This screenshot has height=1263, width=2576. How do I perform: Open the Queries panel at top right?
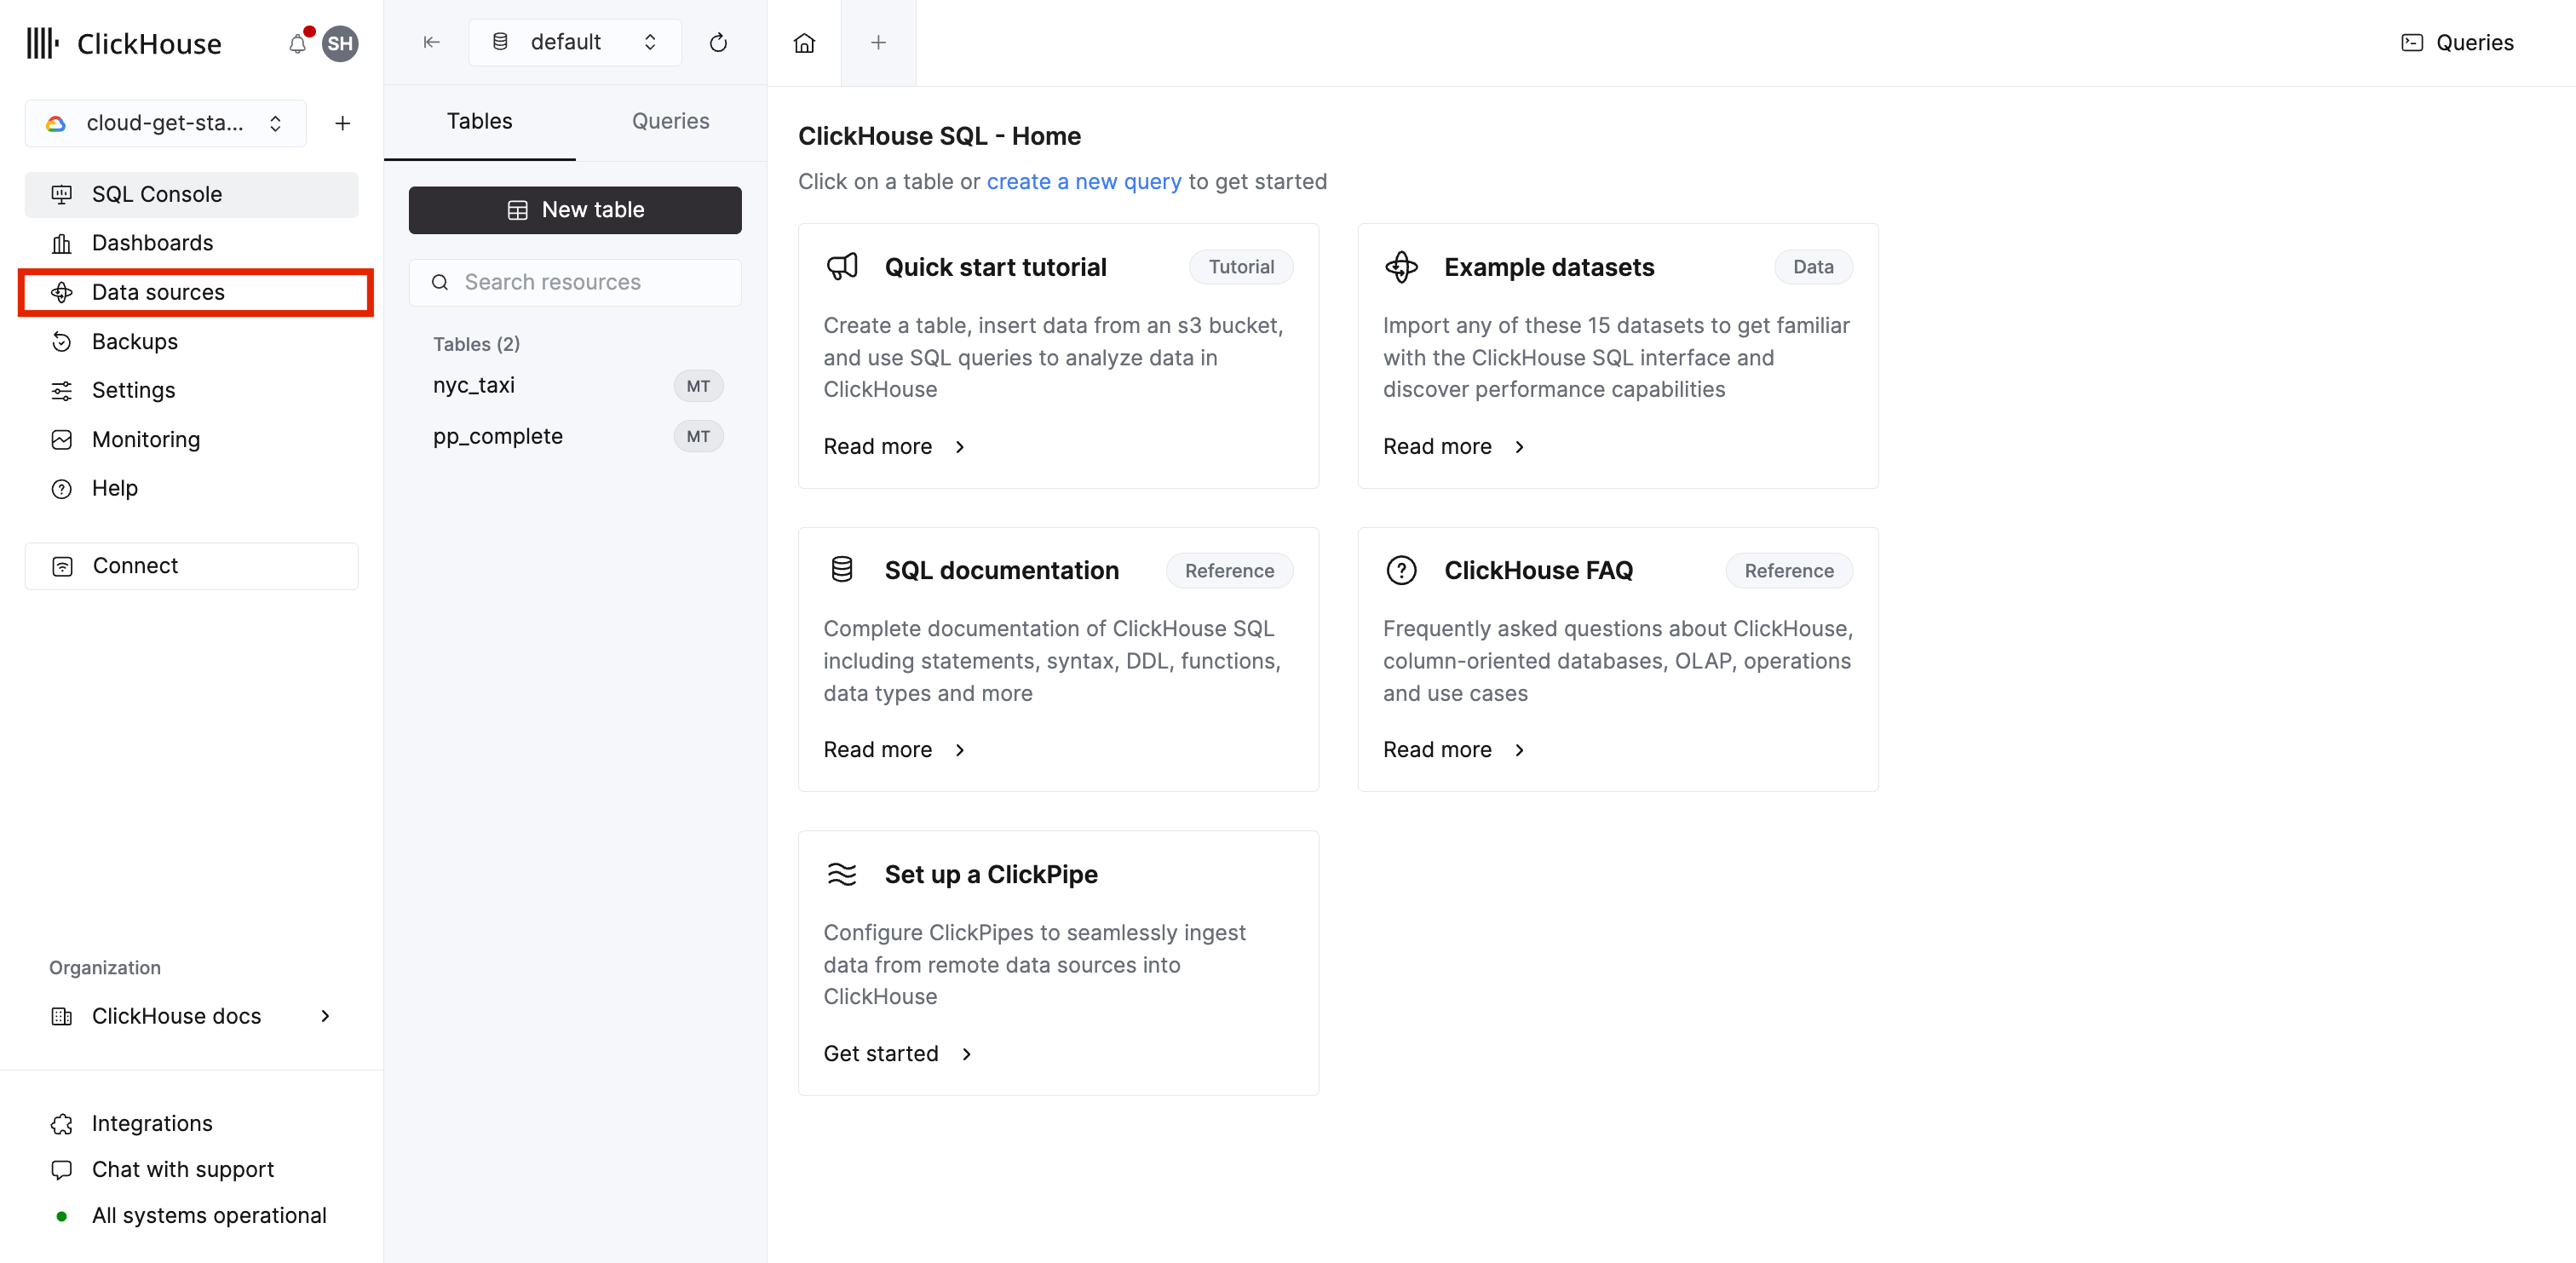click(2456, 43)
